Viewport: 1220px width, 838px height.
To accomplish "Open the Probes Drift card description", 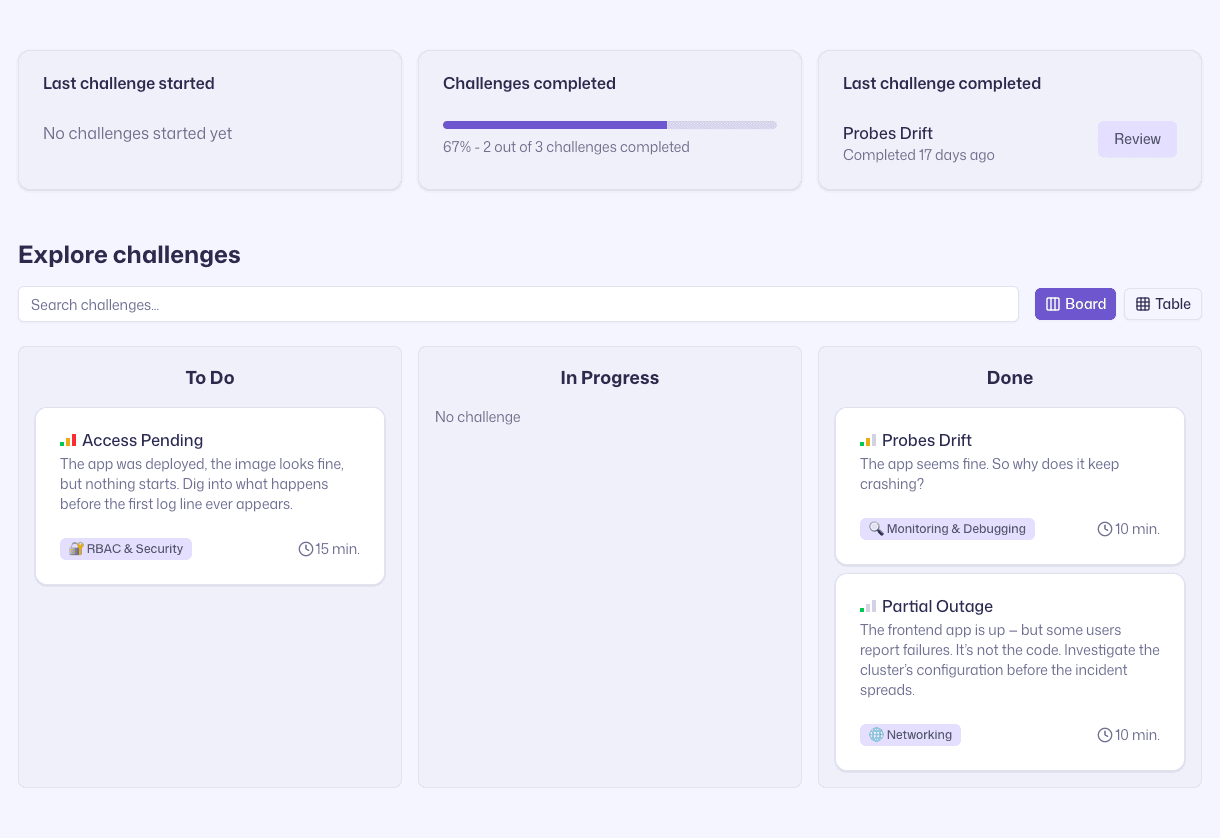I will pyautogui.click(x=989, y=474).
